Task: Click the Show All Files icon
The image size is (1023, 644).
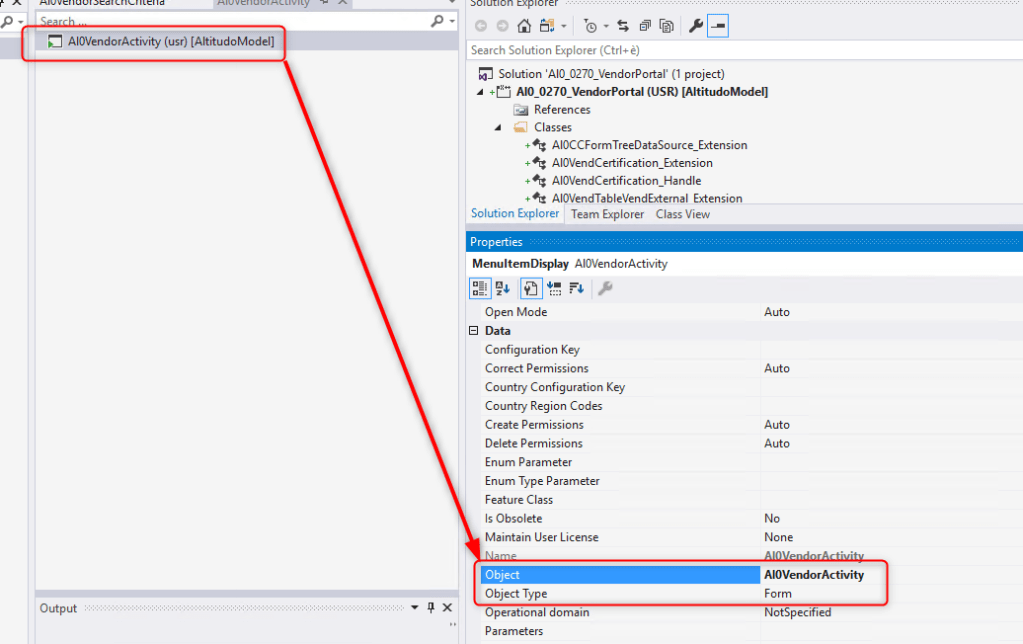Action: point(667,26)
